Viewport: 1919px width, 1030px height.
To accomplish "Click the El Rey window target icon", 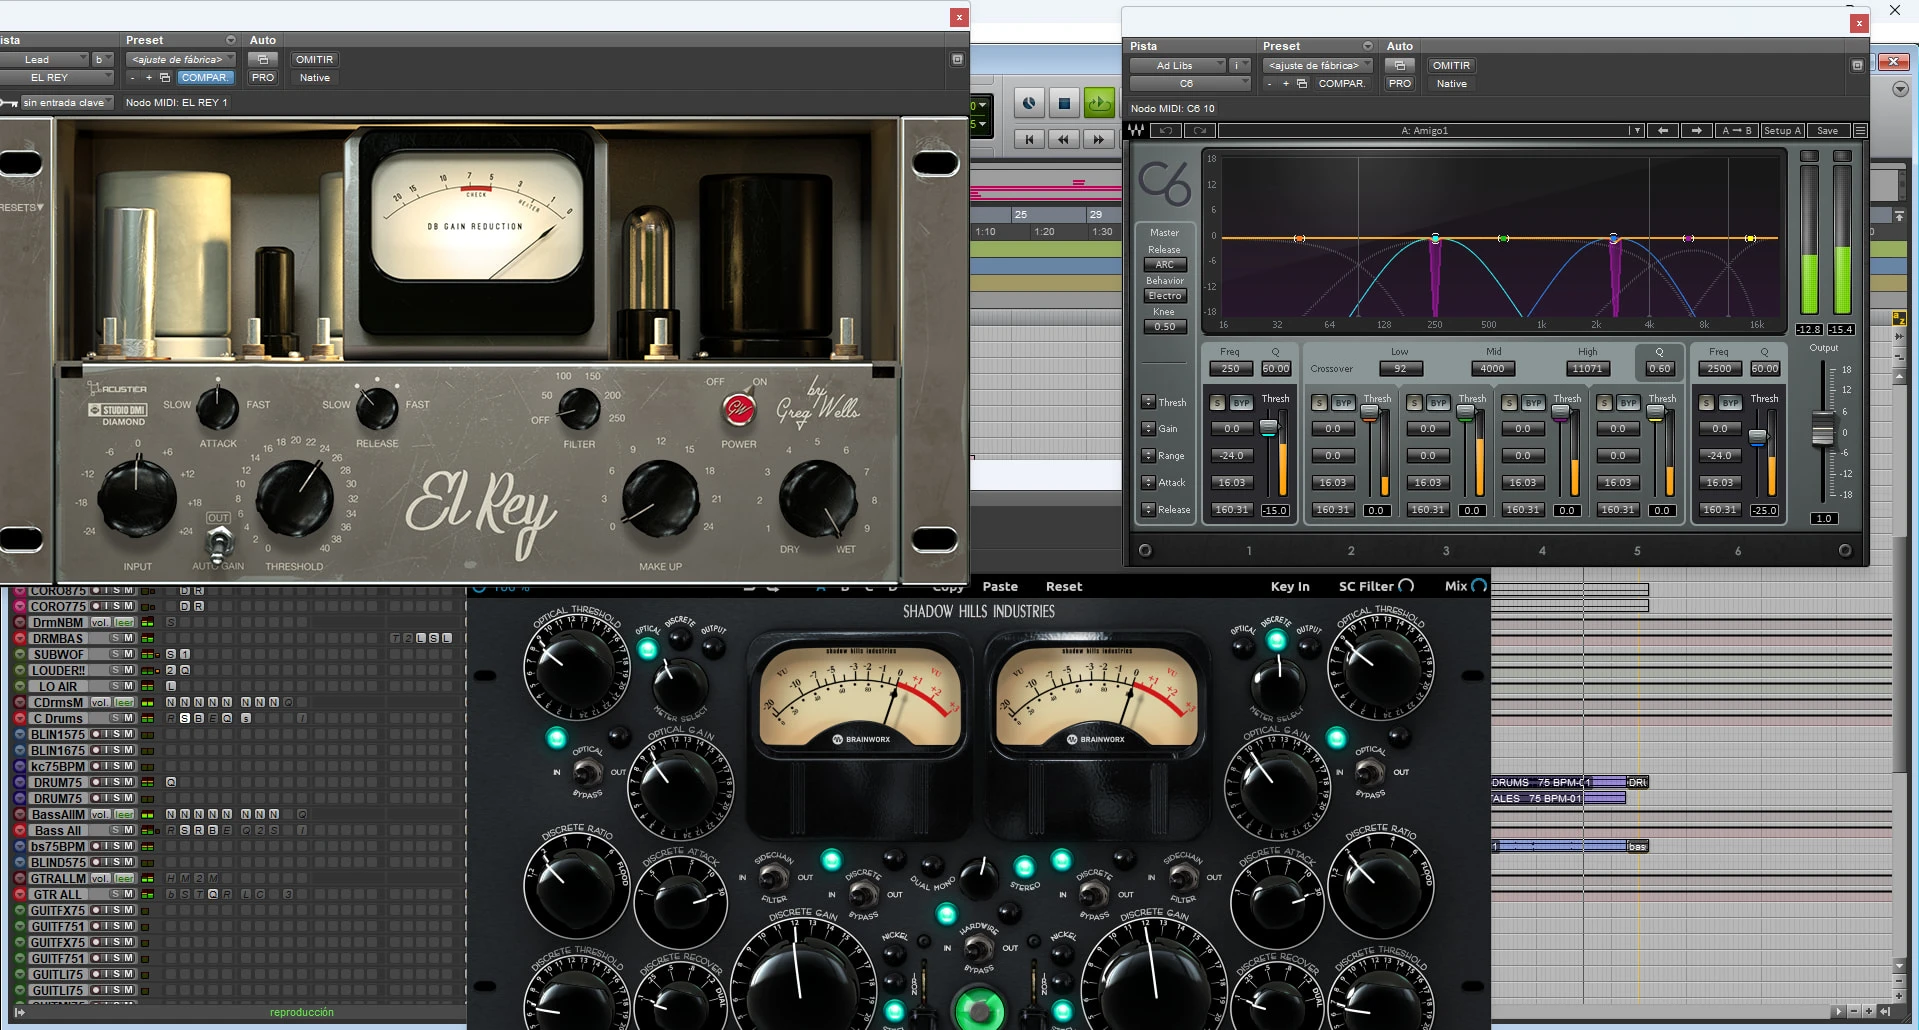I will 957,59.
